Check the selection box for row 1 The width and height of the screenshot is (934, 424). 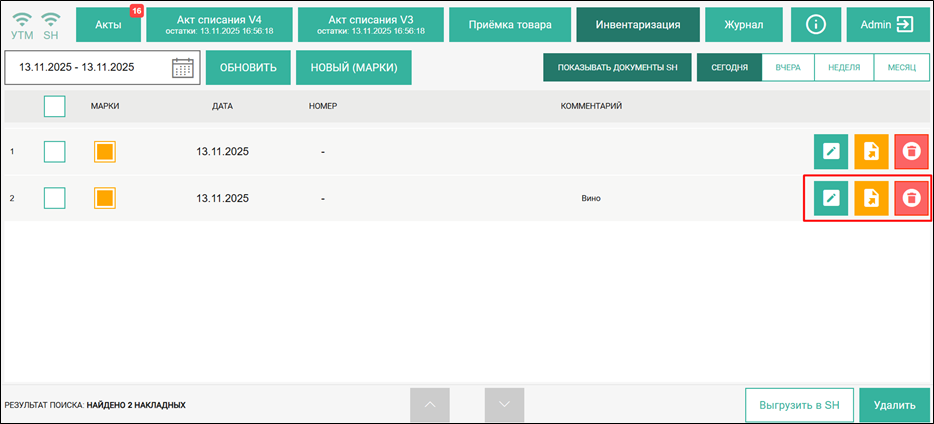tap(55, 152)
